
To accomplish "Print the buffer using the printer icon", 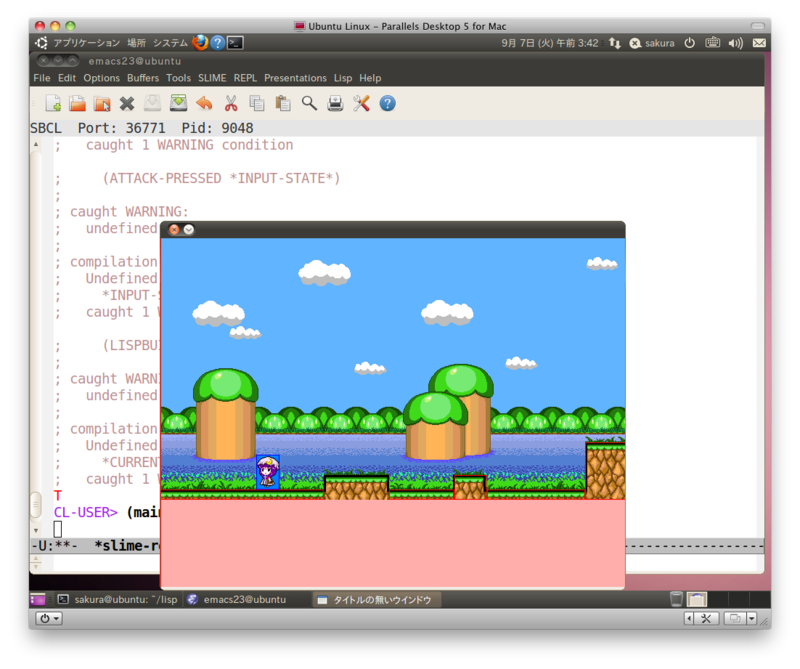I will click(335, 104).
